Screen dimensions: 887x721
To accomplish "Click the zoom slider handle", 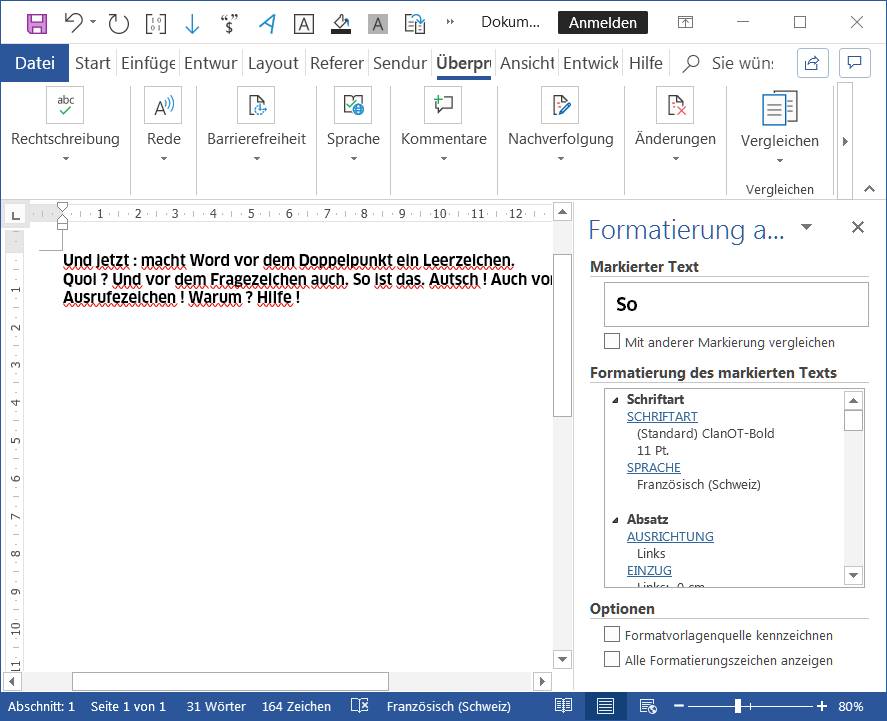I will pyautogui.click(x=737, y=706).
